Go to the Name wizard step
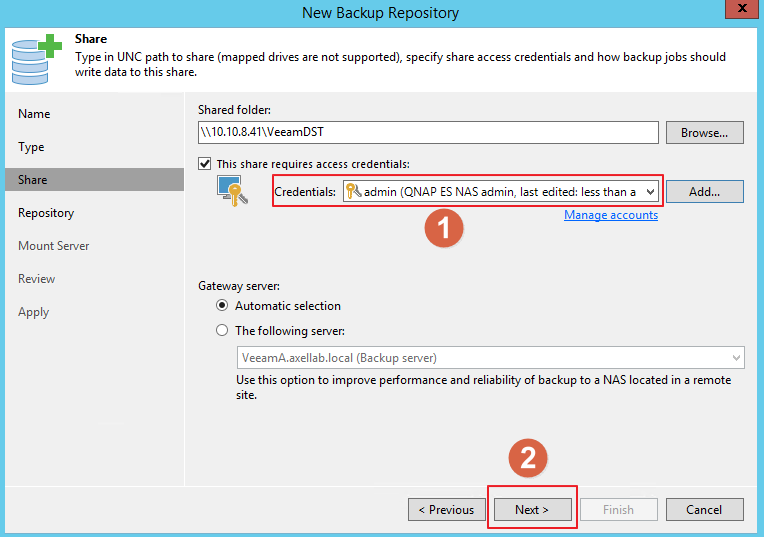This screenshot has width=764, height=537. pos(34,114)
